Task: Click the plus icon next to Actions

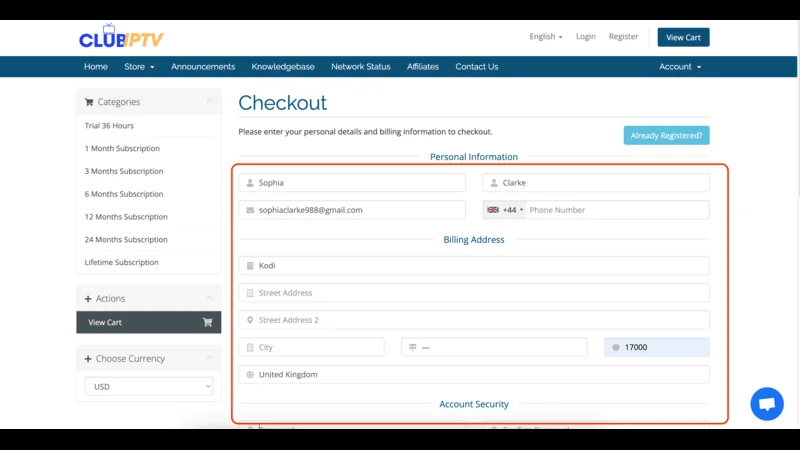Action: [88, 299]
